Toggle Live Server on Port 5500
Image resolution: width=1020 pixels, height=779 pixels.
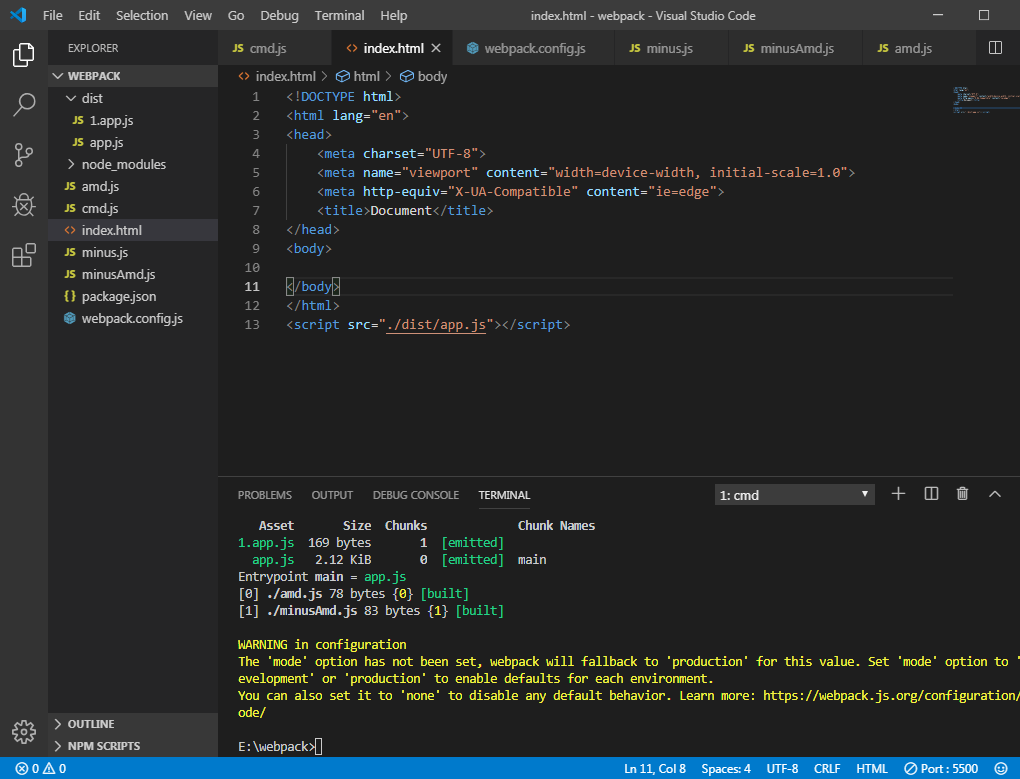pos(942,769)
